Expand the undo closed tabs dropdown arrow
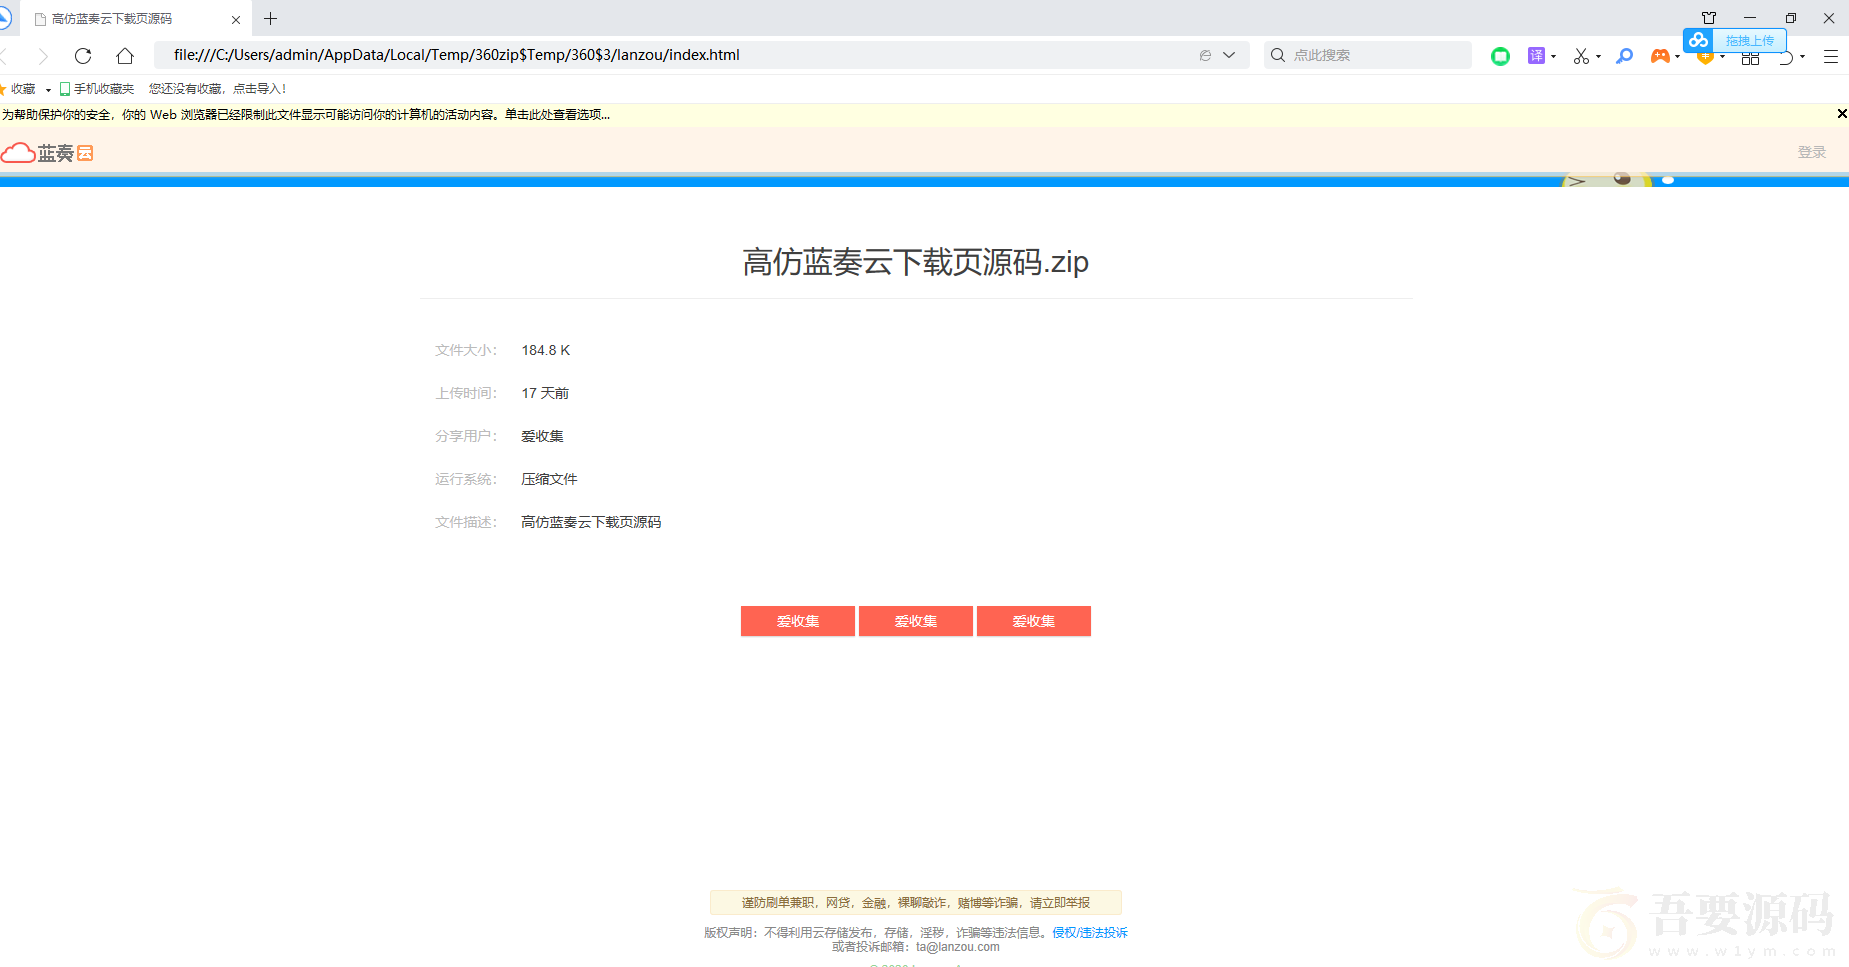Viewport: 1849px width, 967px height. (1802, 56)
